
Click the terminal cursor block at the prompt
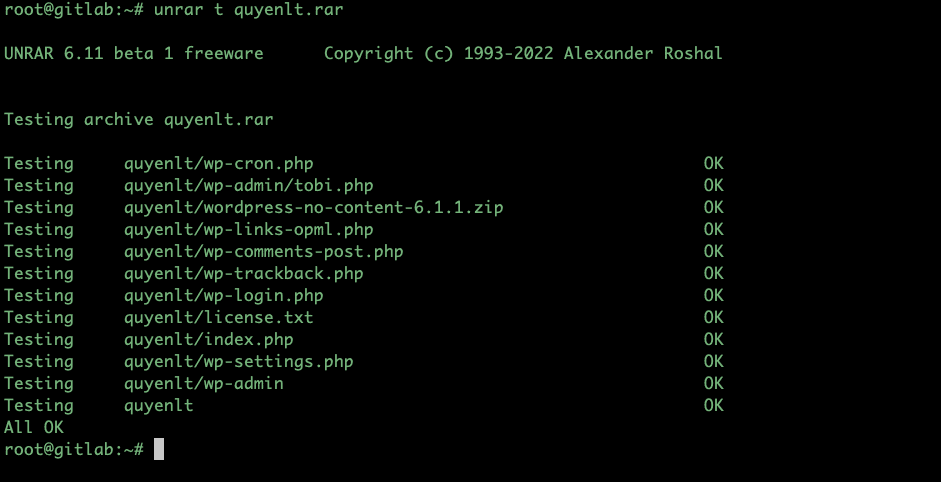pos(159,449)
